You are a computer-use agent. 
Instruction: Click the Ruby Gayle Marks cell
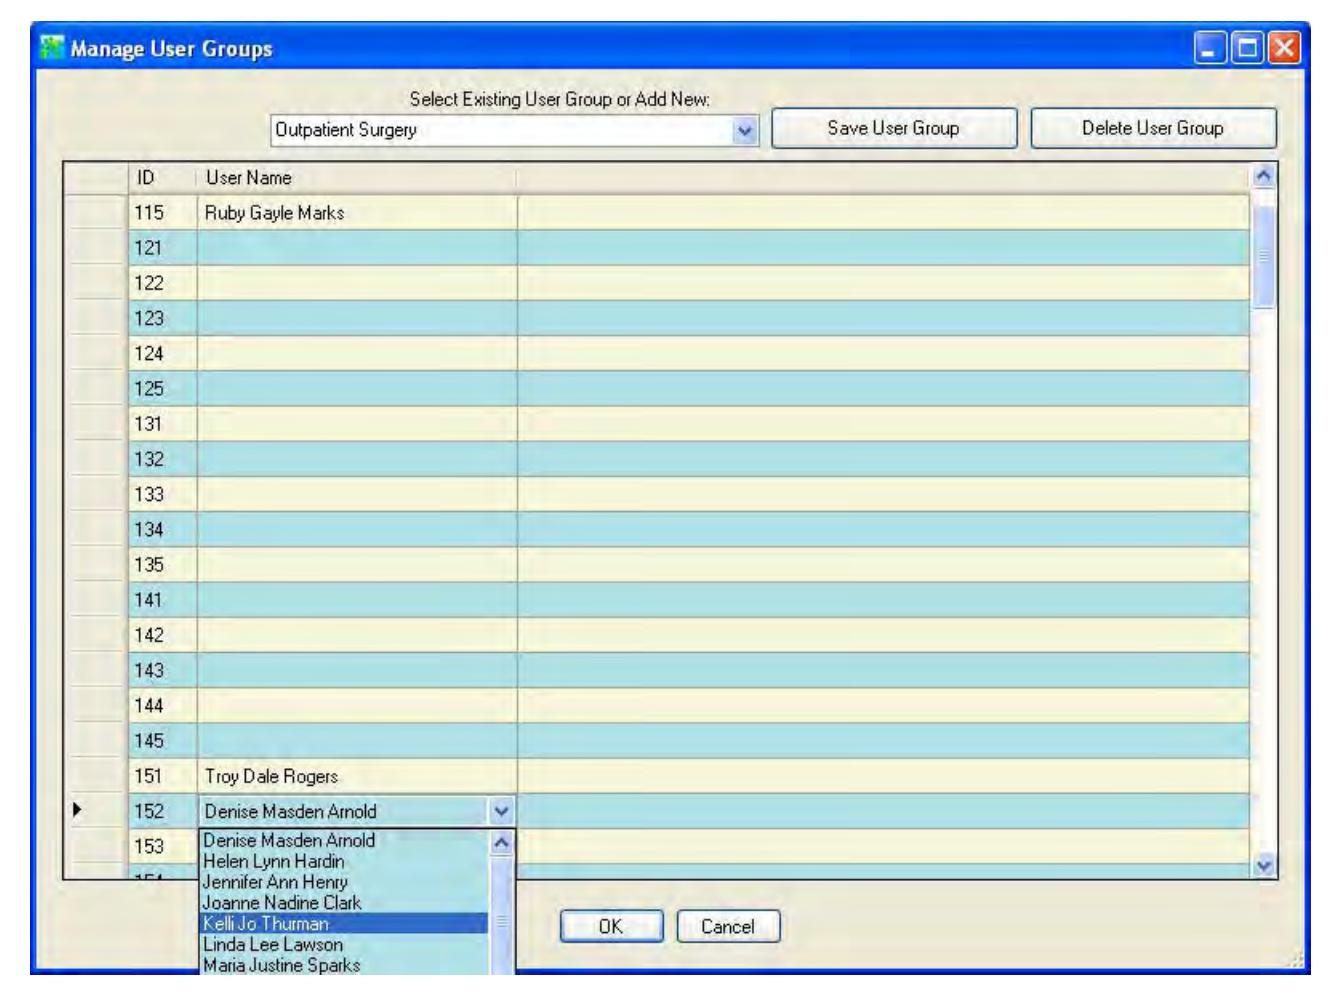[357, 213]
